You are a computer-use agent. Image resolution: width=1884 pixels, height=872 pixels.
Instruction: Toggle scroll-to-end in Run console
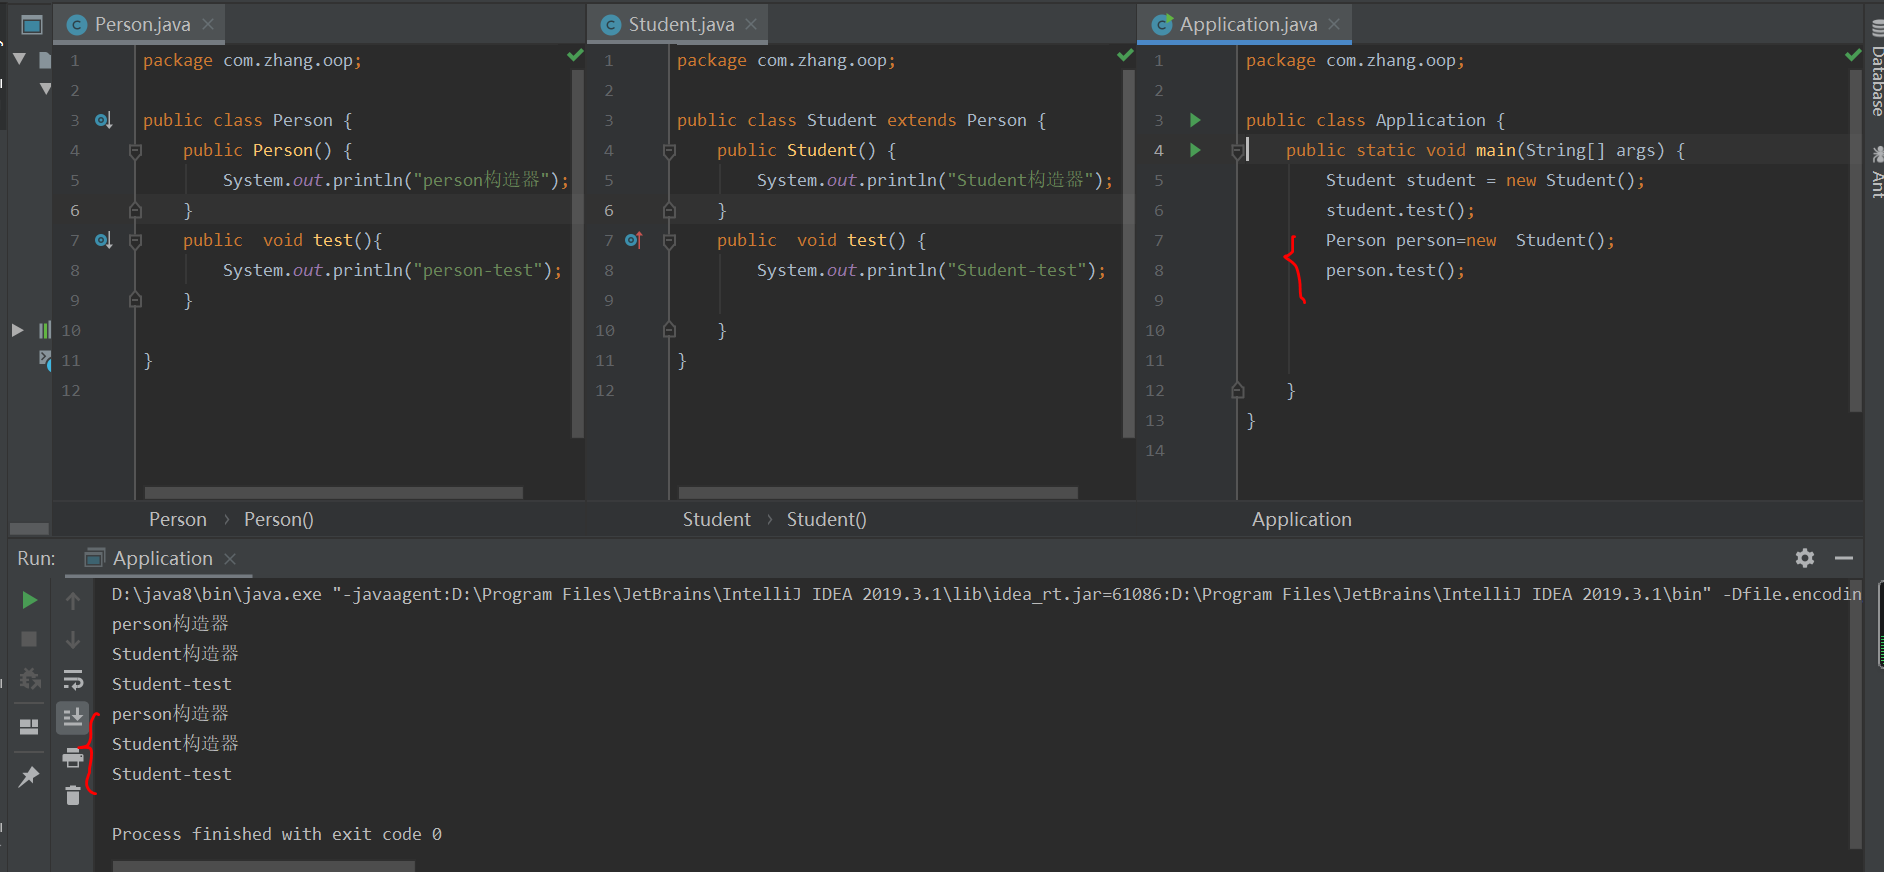coord(73,718)
